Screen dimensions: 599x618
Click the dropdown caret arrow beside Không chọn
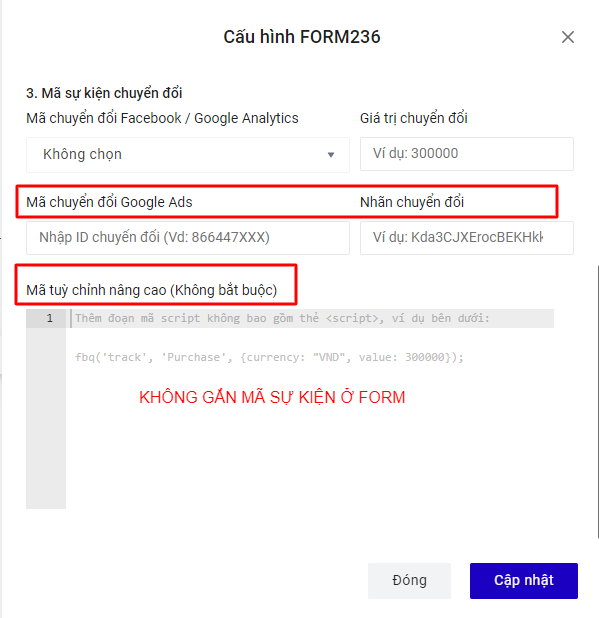(x=331, y=154)
